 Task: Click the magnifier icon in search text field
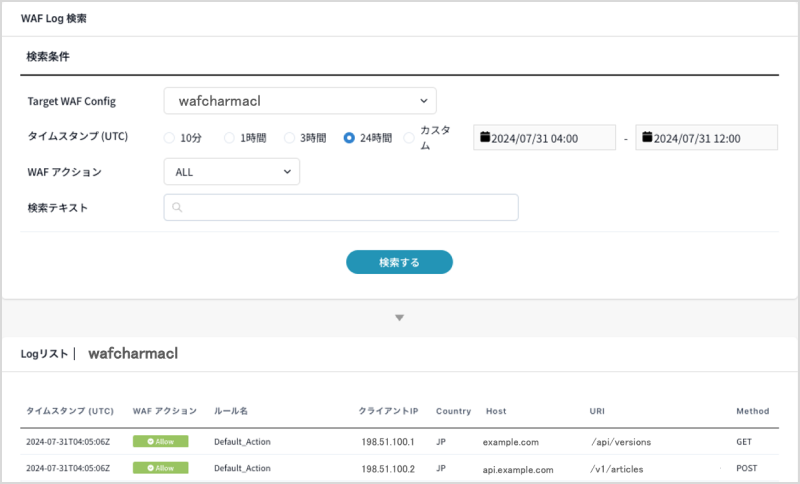coord(177,207)
